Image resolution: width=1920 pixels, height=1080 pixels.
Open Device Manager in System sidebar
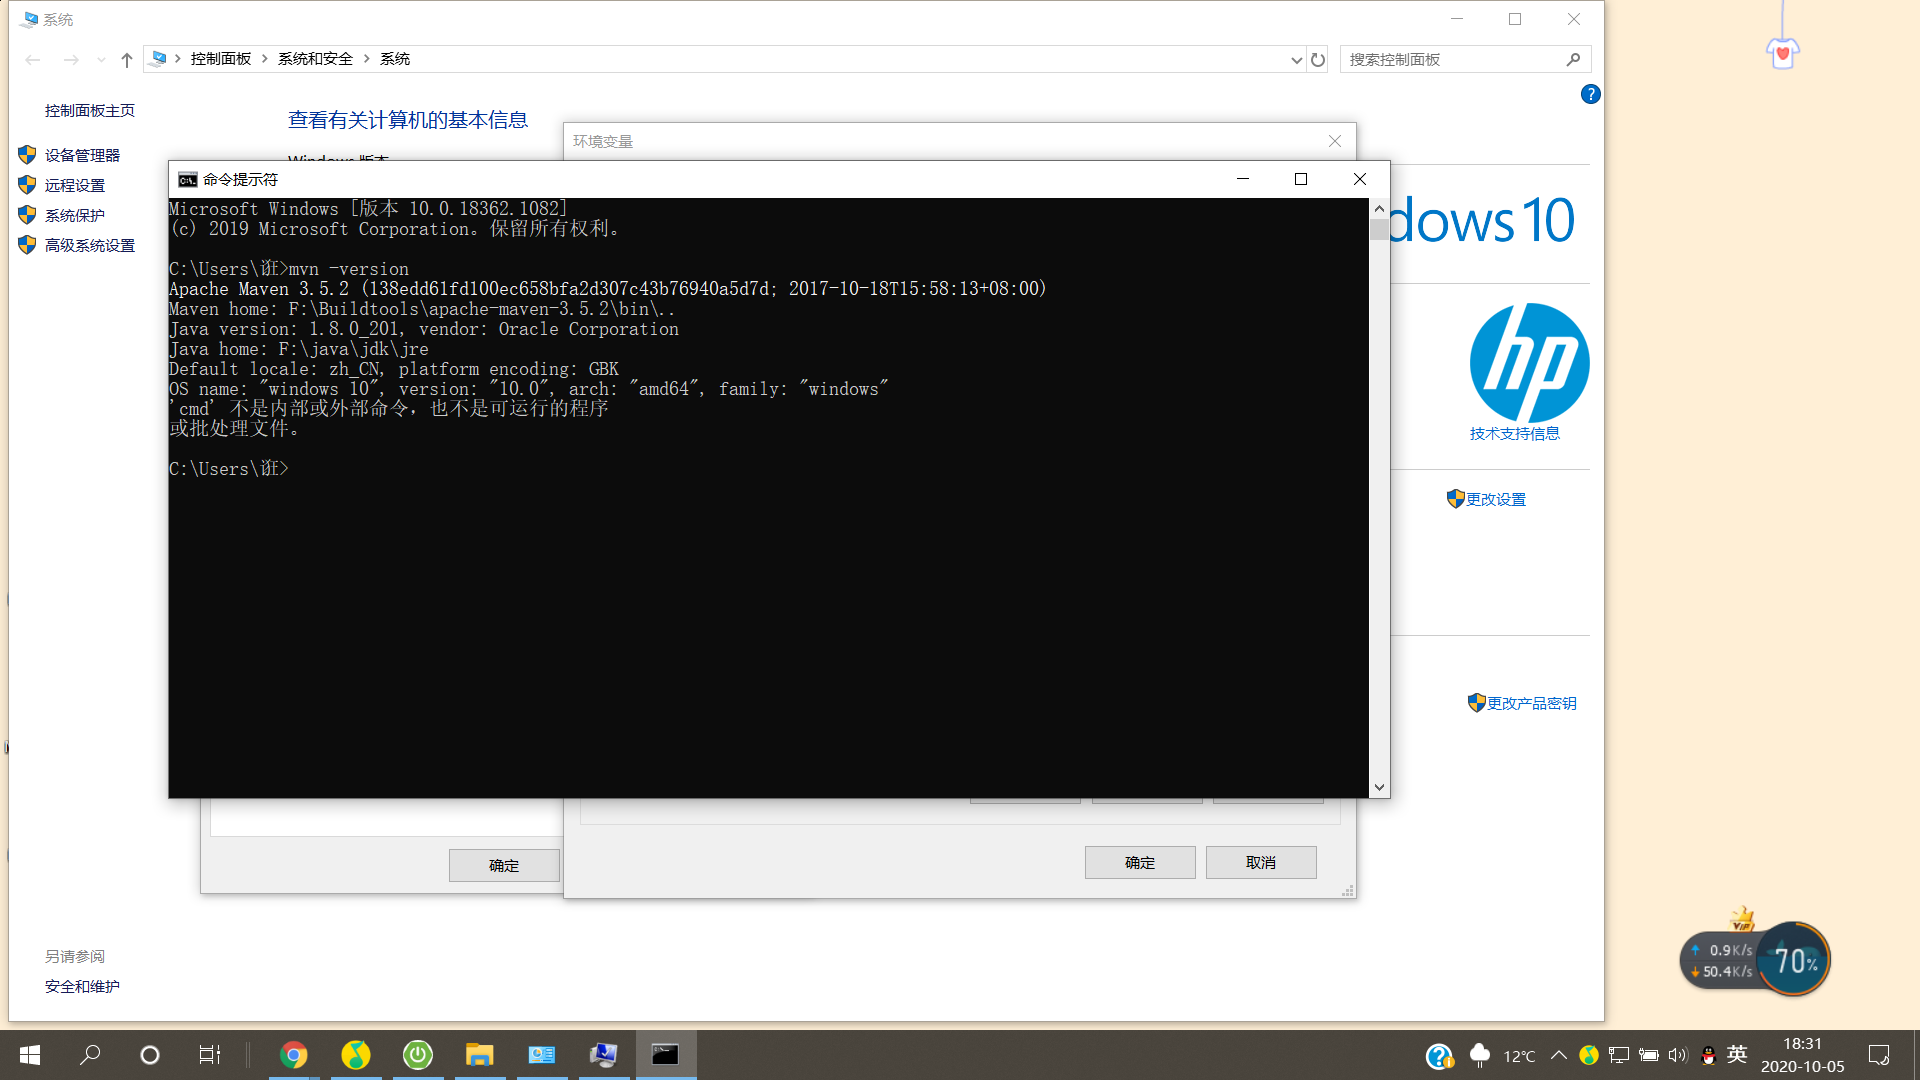(x=82, y=155)
